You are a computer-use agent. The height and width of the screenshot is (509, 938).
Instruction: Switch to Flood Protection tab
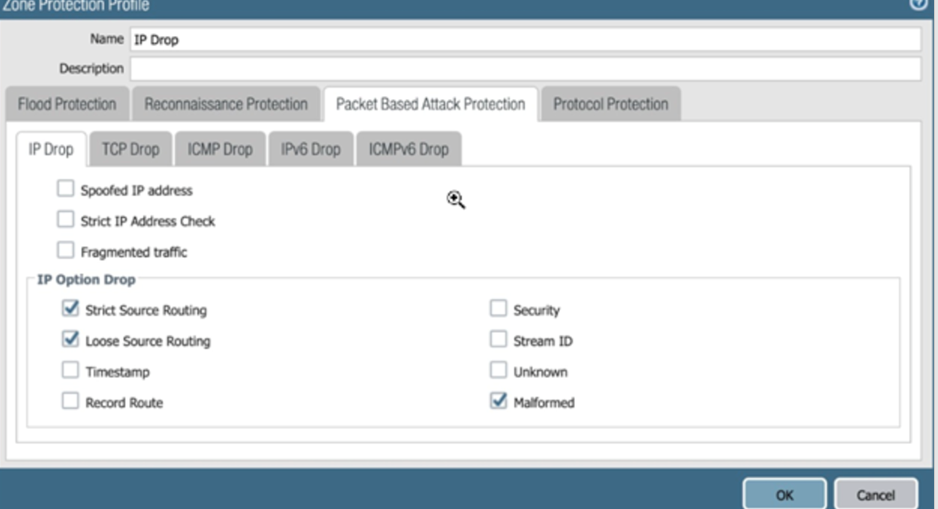point(67,104)
